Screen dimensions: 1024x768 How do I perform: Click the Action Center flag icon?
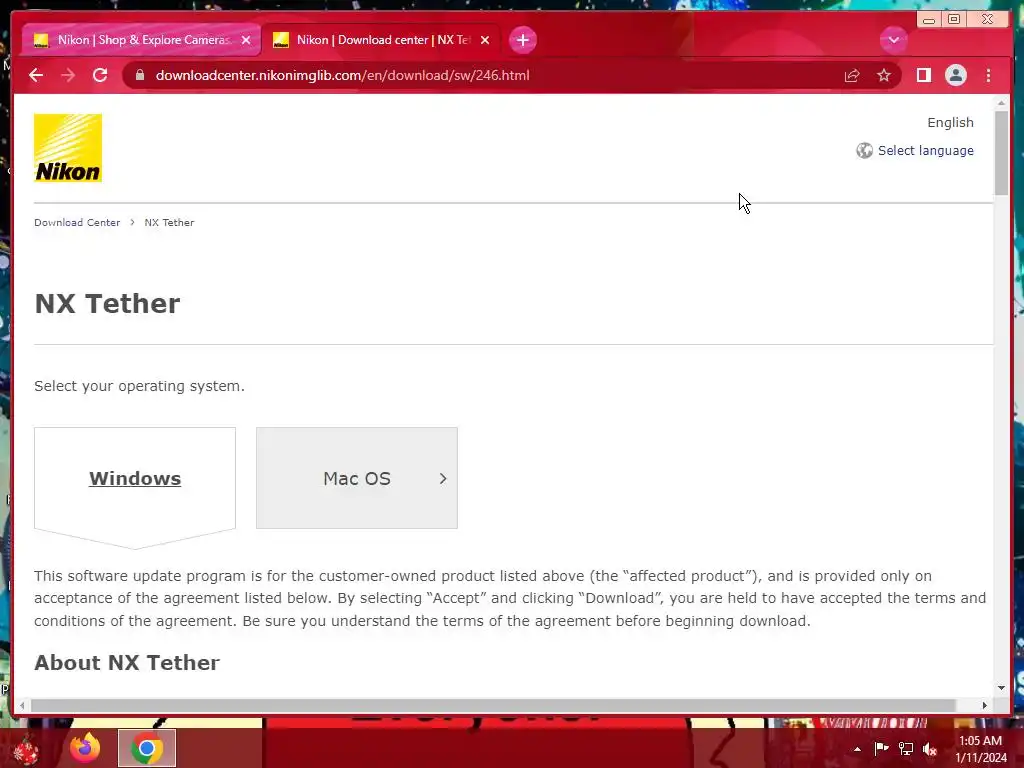click(881, 748)
